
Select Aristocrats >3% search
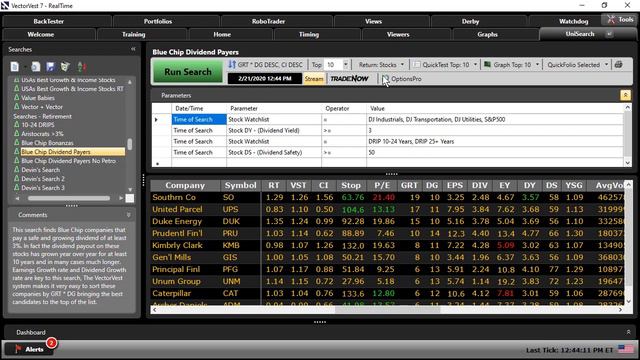tap(42, 133)
